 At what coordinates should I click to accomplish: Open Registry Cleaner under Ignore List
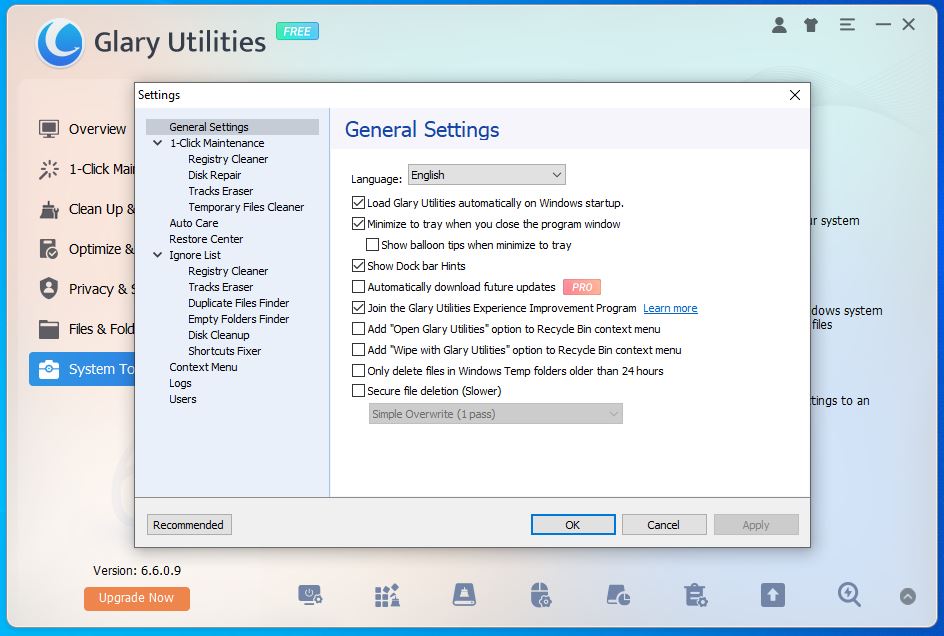[x=228, y=271]
